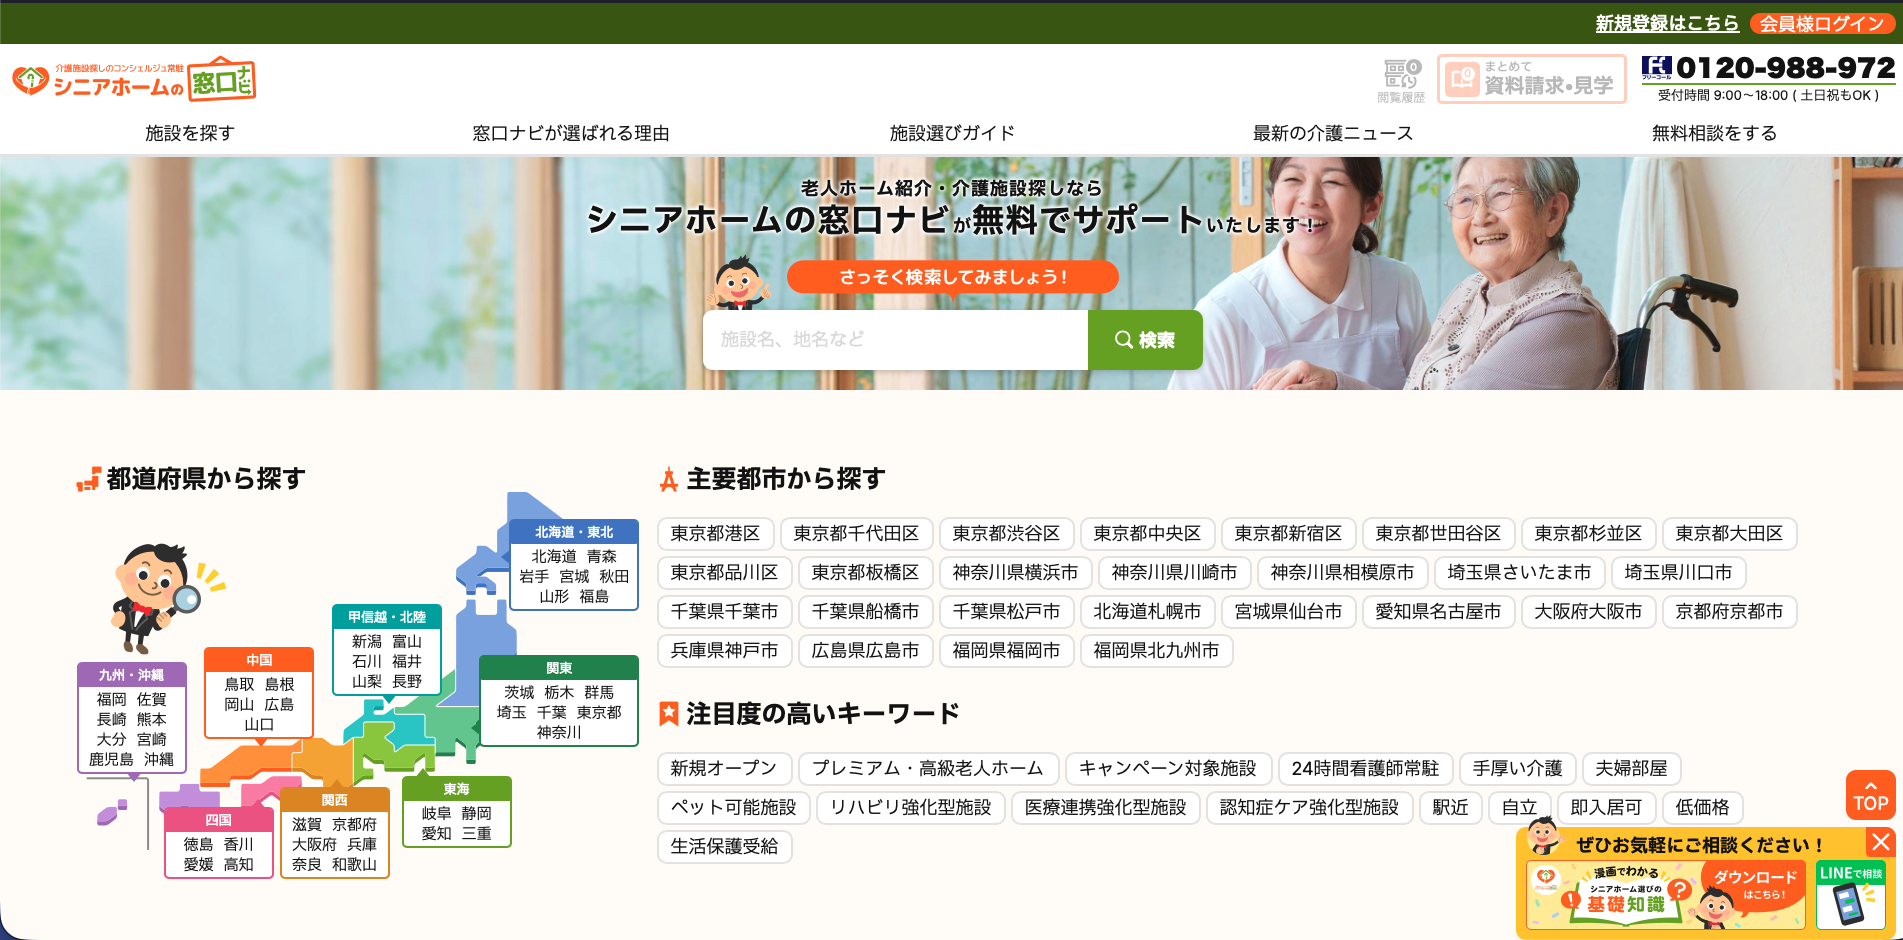The width and height of the screenshot is (1903, 940).
Task: Click the 0120-988-972 free dial number
Action: 1783,68
